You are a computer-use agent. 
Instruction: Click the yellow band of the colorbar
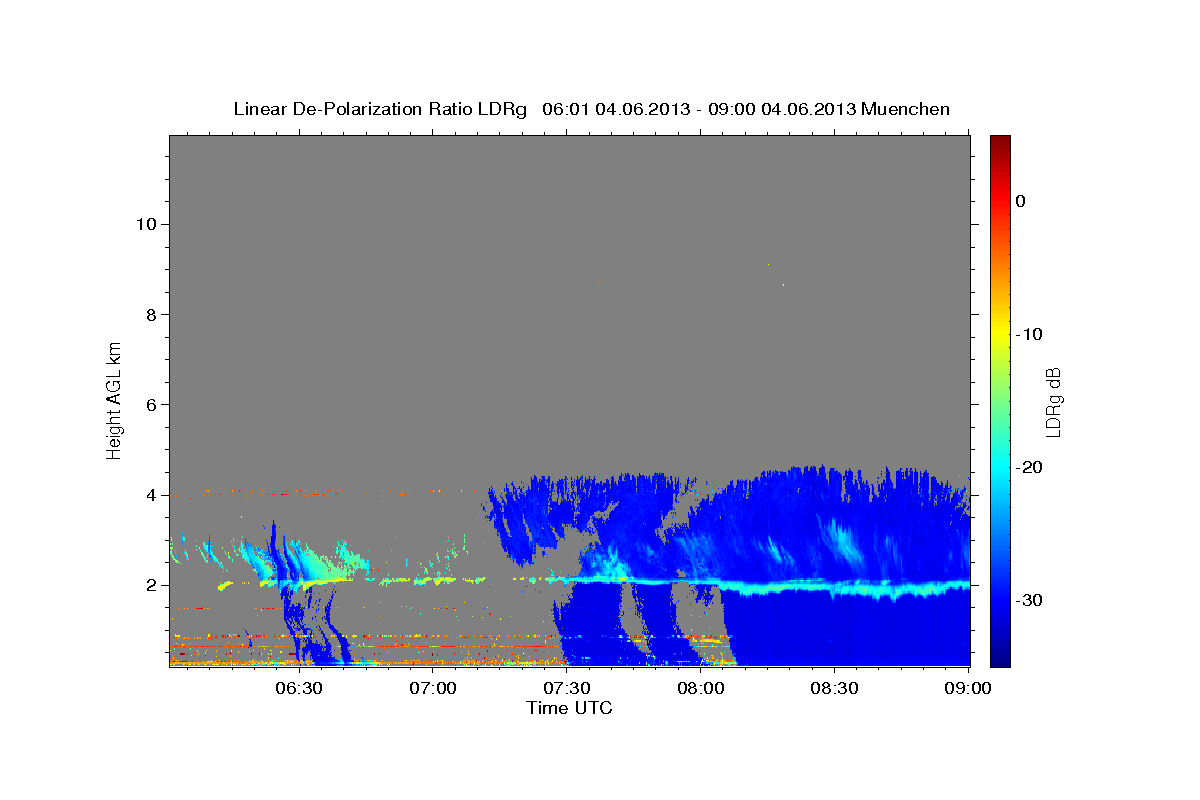click(1000, 330)
